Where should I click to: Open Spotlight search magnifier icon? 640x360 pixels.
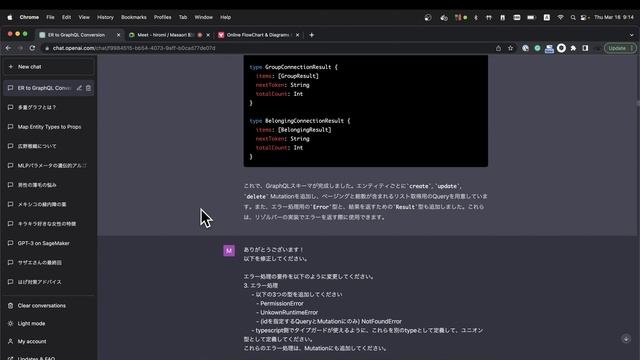573,17
